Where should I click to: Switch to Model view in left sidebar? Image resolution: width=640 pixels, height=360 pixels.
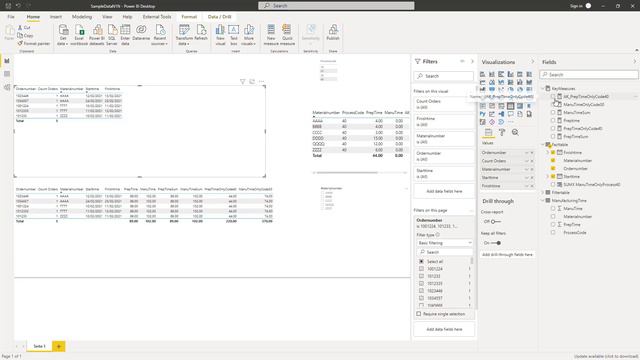click(7, 87)
